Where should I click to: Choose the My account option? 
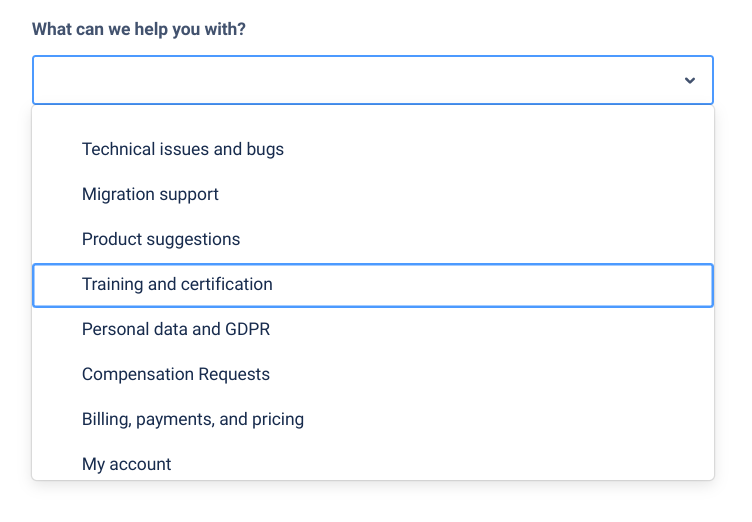(x=127, y=464)
